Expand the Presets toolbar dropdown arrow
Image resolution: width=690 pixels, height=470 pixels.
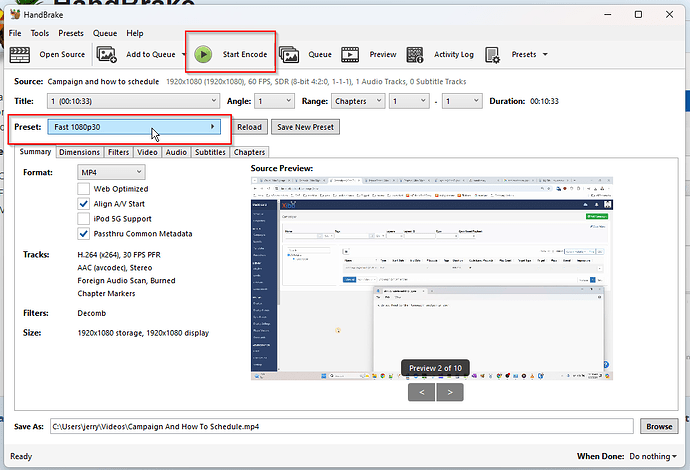click(x=545, y=55)
